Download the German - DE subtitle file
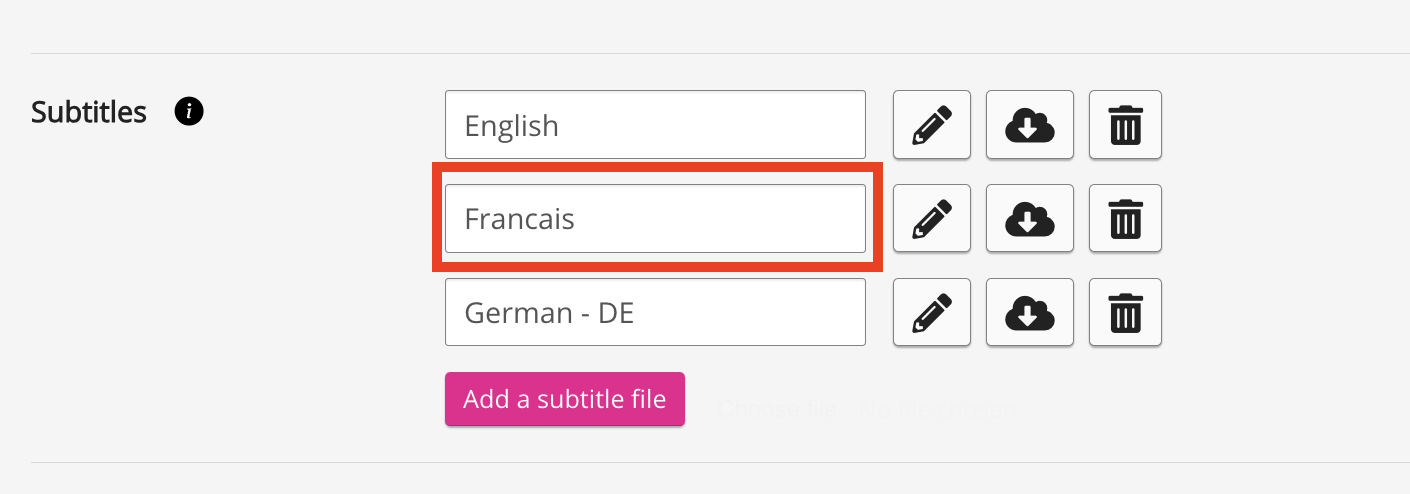Image resolution: width=1410 pixels, height=494 pixels. click(x=1029, y=312)
